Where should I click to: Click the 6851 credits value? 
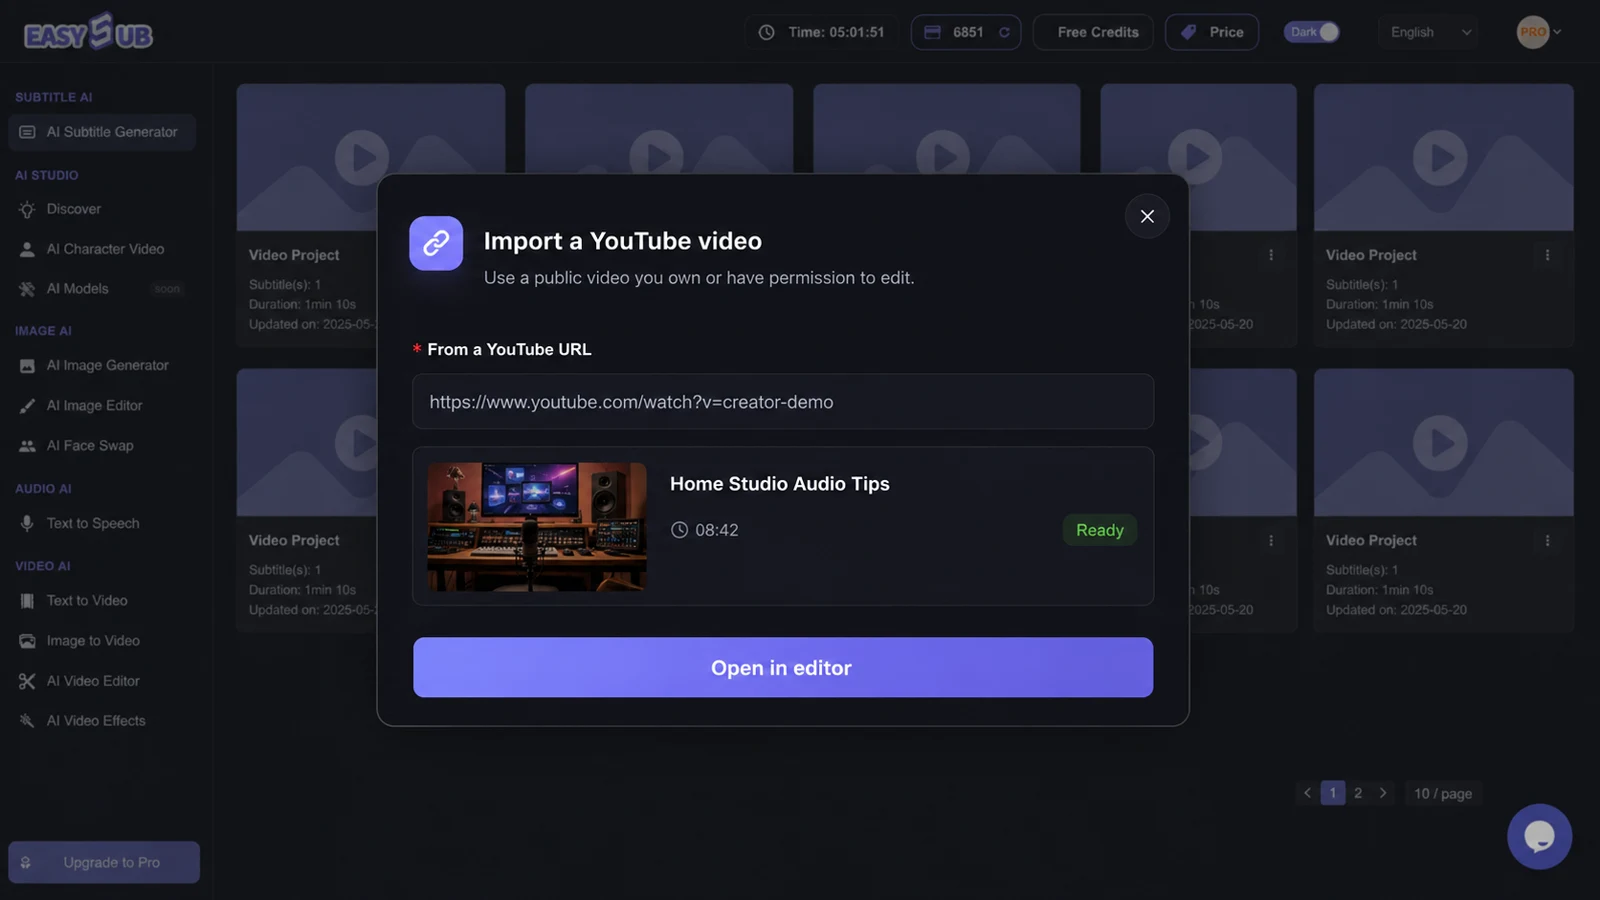968,32
